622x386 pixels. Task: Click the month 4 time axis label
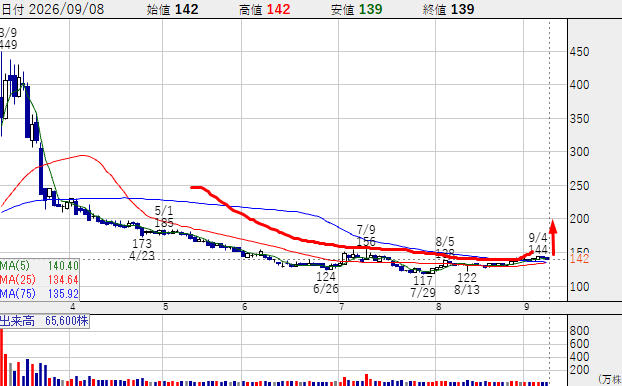pyautogui.click(x=73, y=307)
